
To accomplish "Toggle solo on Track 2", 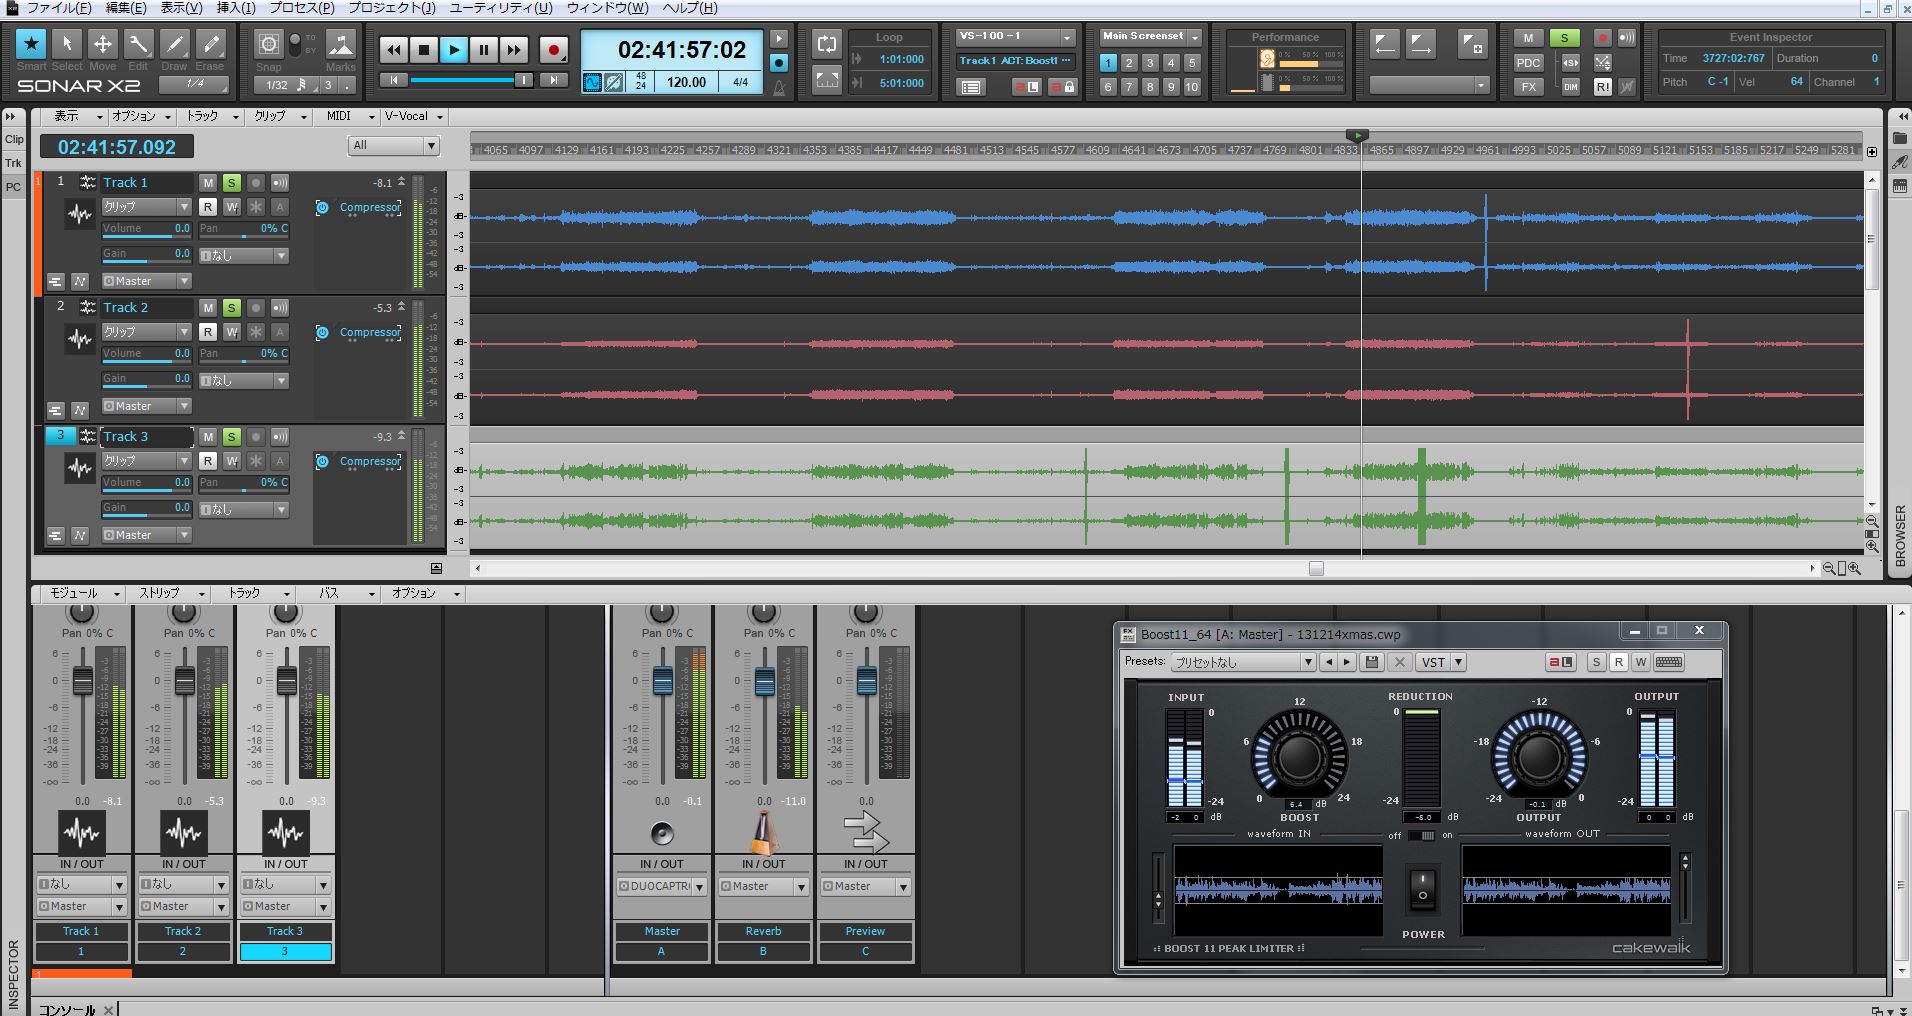I will [x=231, y=308].
